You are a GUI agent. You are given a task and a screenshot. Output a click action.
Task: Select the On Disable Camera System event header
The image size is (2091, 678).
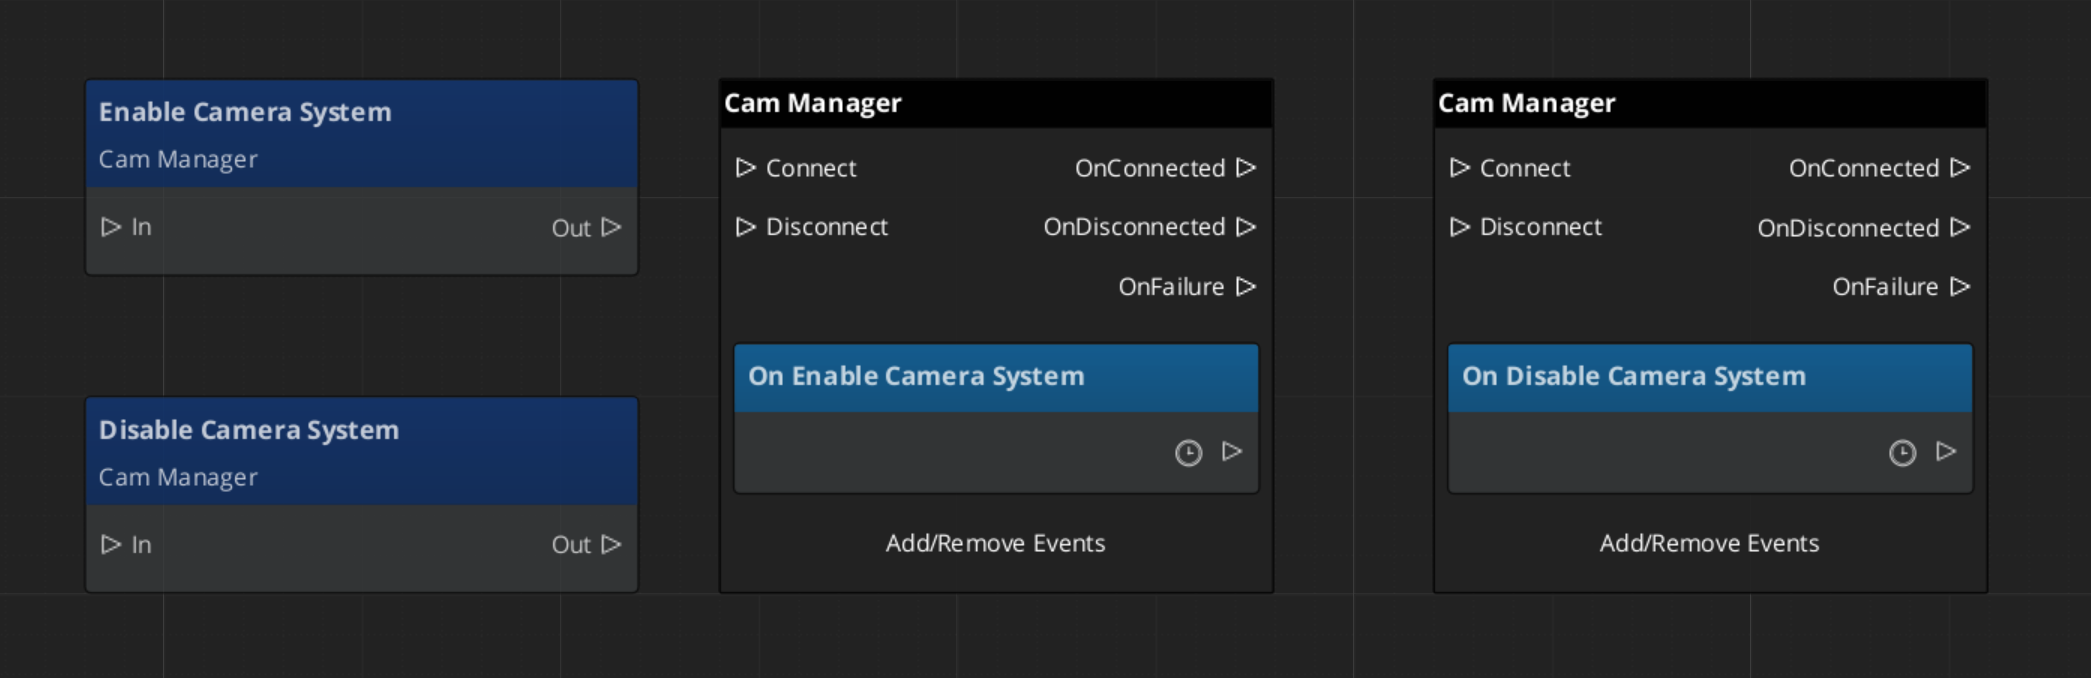(x=1710, y=377)
